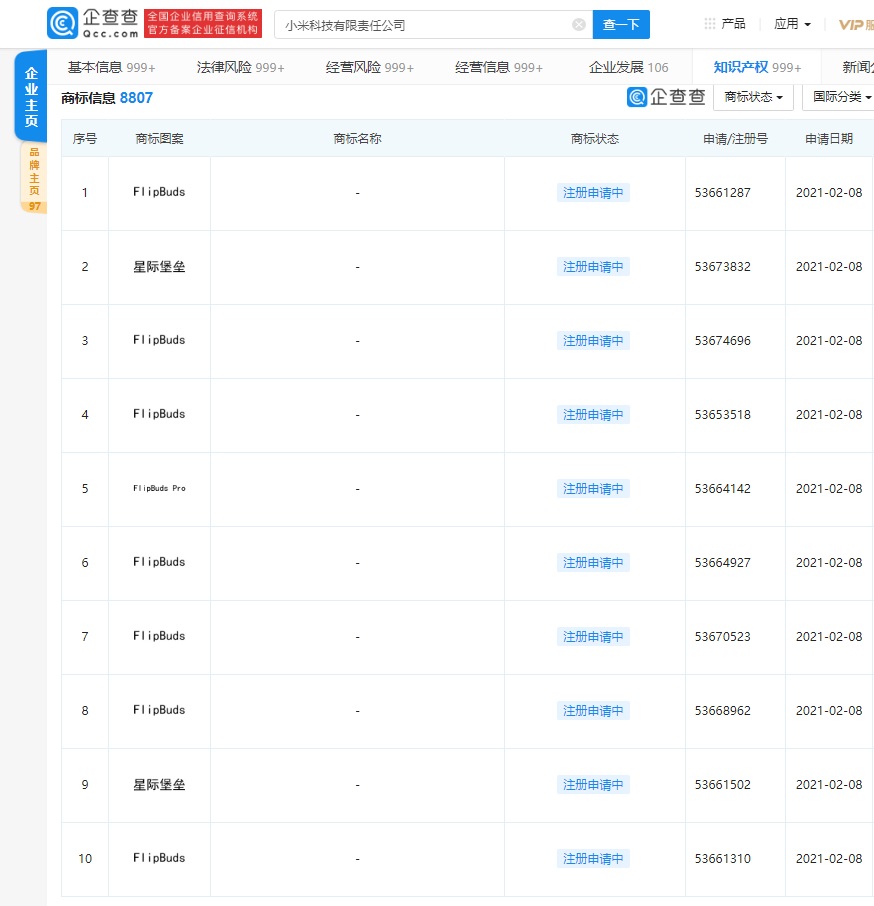Switch to the 企业发展 tab

pyautogui.click(x=628, y=68)
